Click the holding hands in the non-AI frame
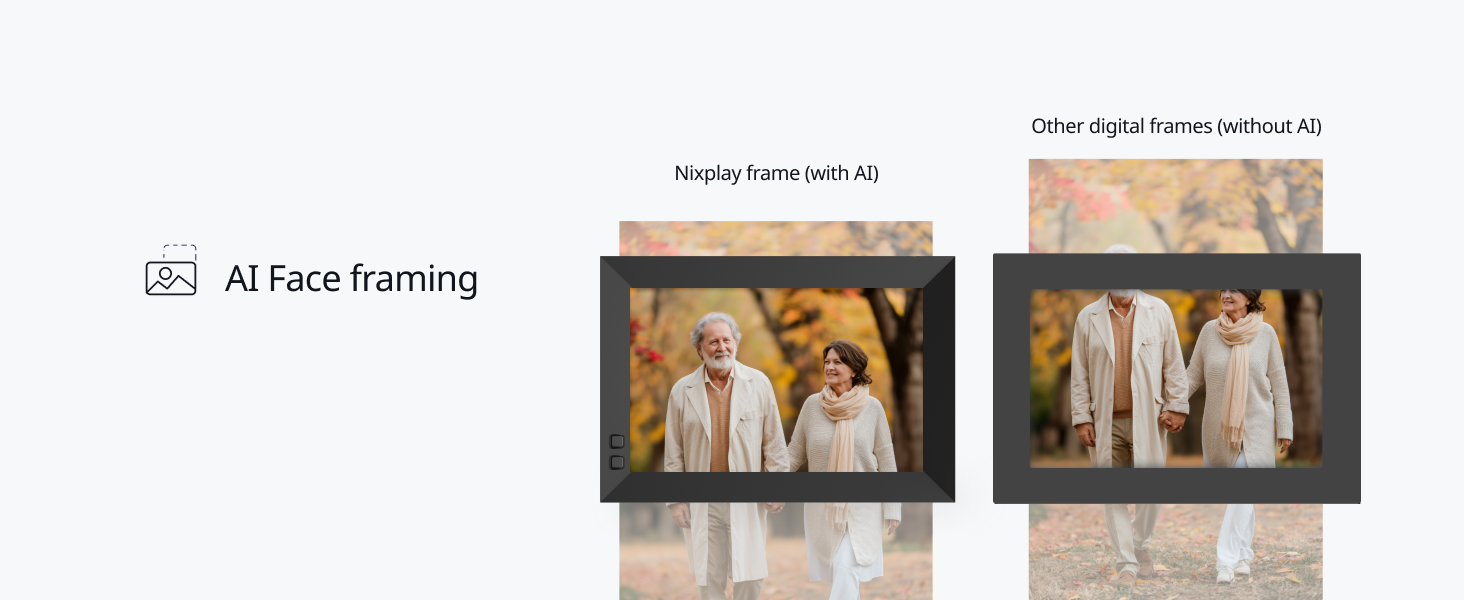Image resolution: width=1464 pixels, height=600 pixels. pyautogui.click(x=1171, y=421)
